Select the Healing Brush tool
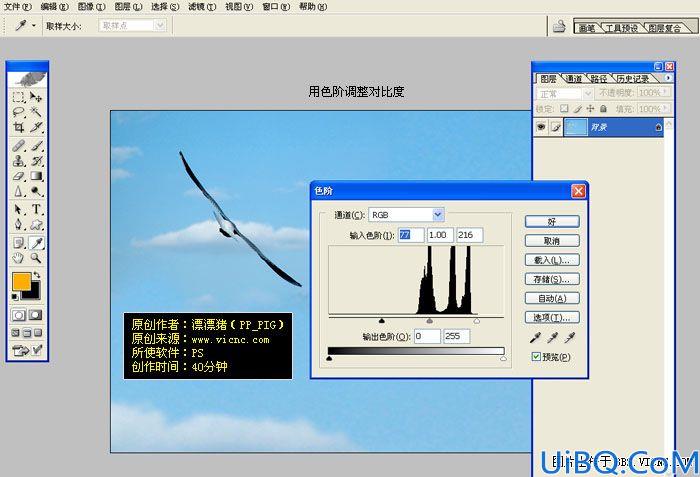This screenshot has height=477, width=700. pos(18,146)
